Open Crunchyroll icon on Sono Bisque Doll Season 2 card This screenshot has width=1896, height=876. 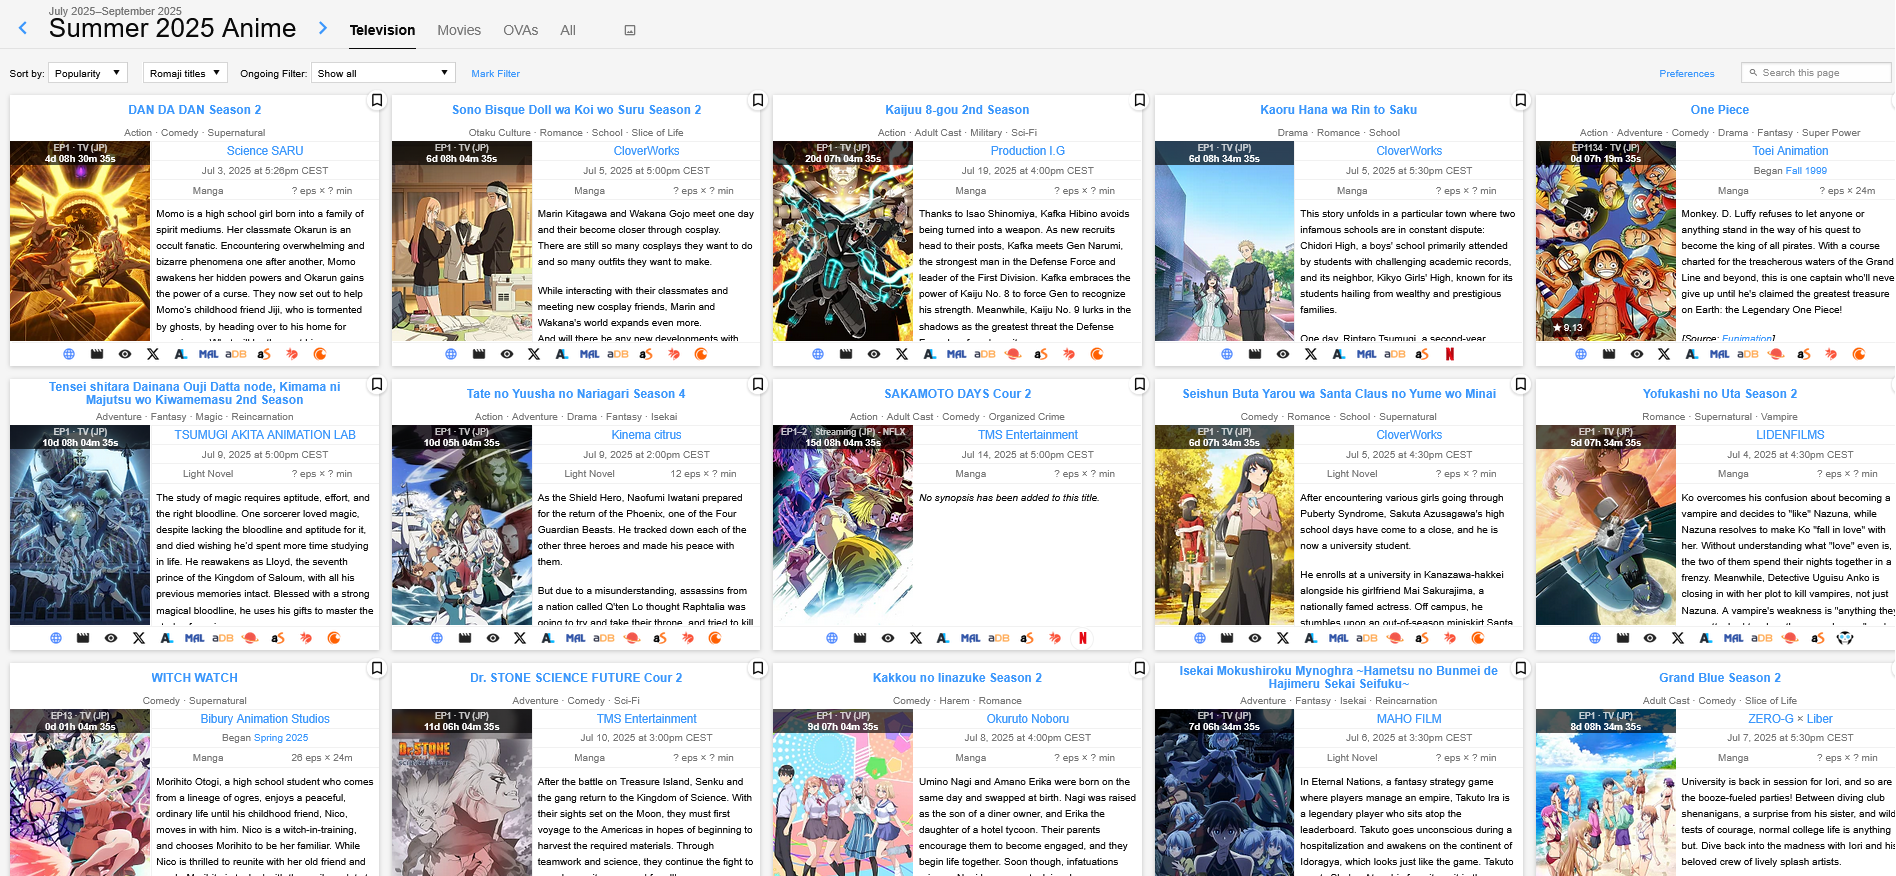pos(701,354)
